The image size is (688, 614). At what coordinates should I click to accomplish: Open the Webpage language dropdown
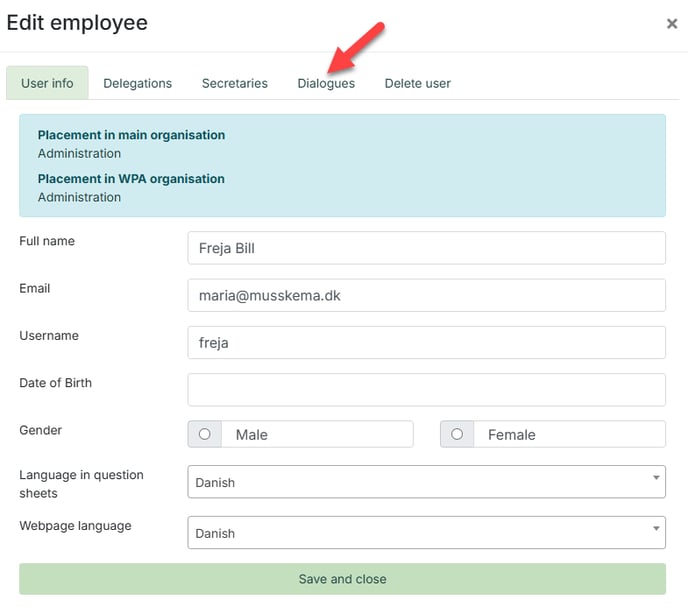(426, 533)
